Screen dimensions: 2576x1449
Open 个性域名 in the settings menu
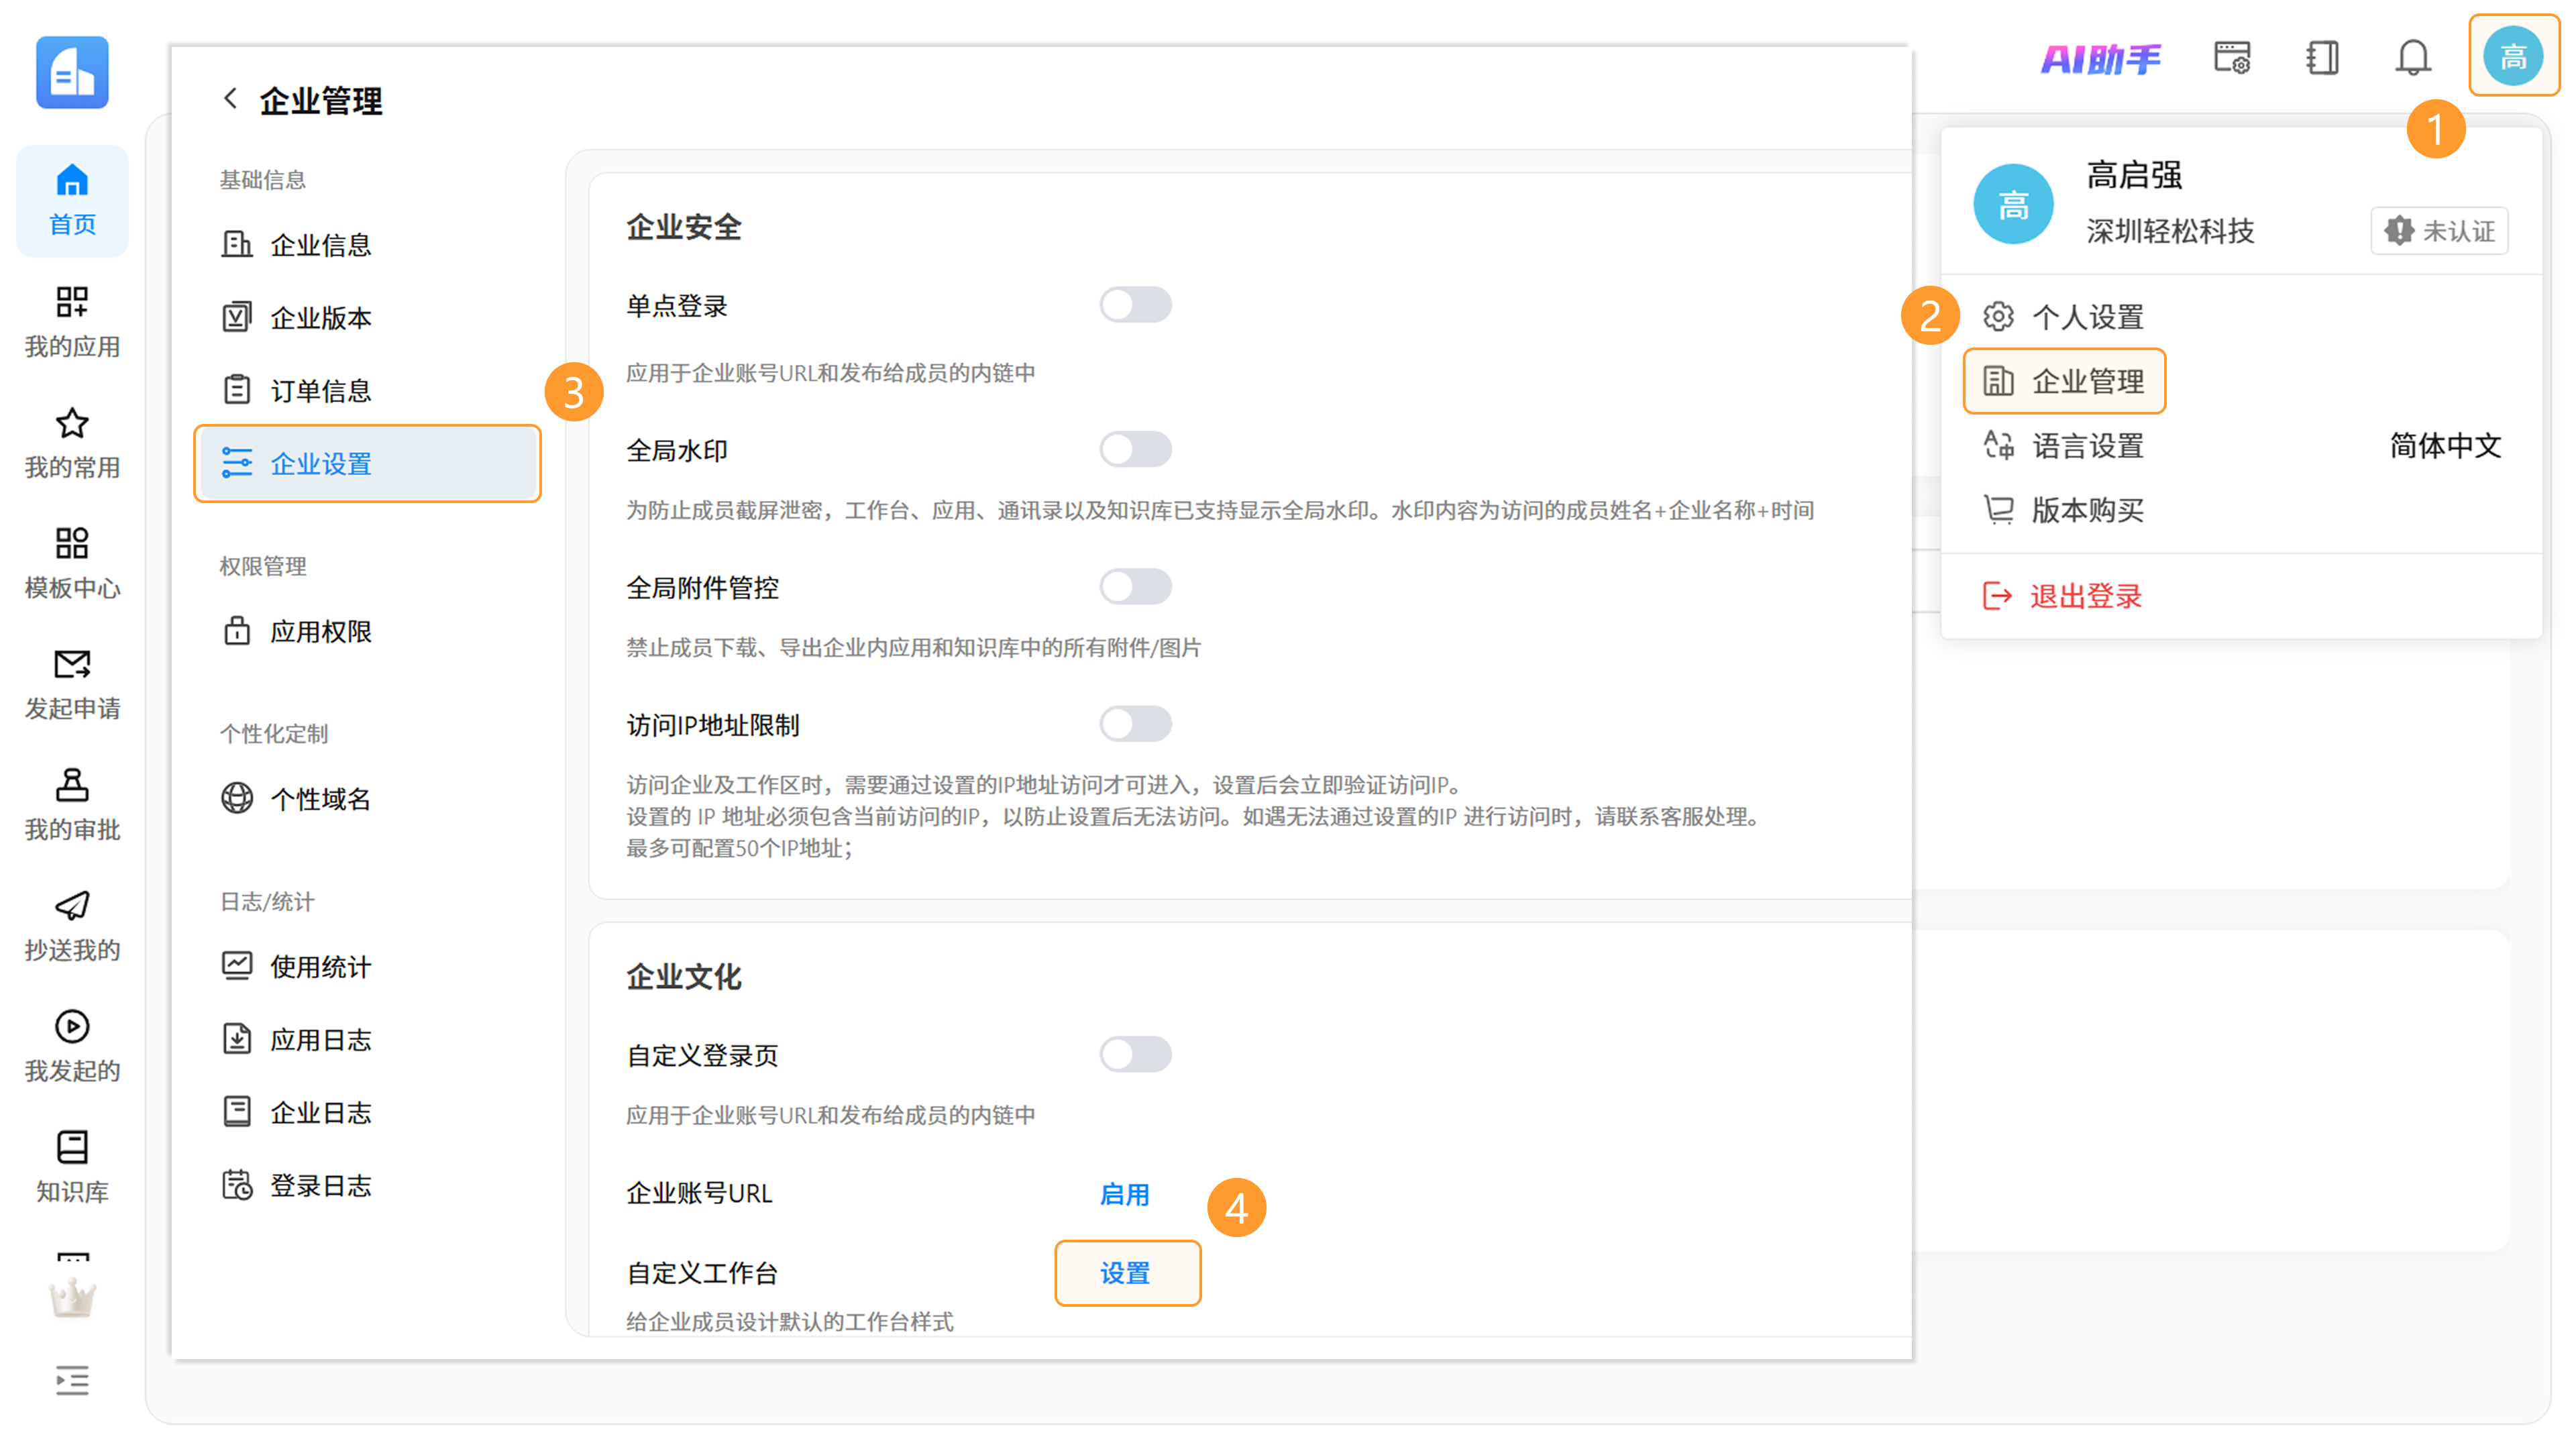368,799
